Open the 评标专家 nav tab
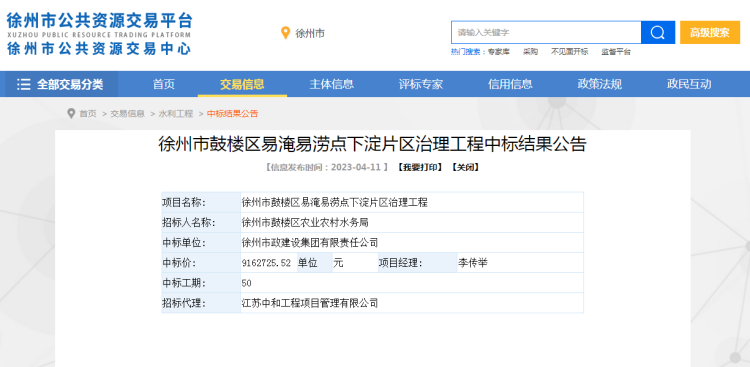This screenshot has width=750, height=367. pyautogui.click(x=421, y=84)
